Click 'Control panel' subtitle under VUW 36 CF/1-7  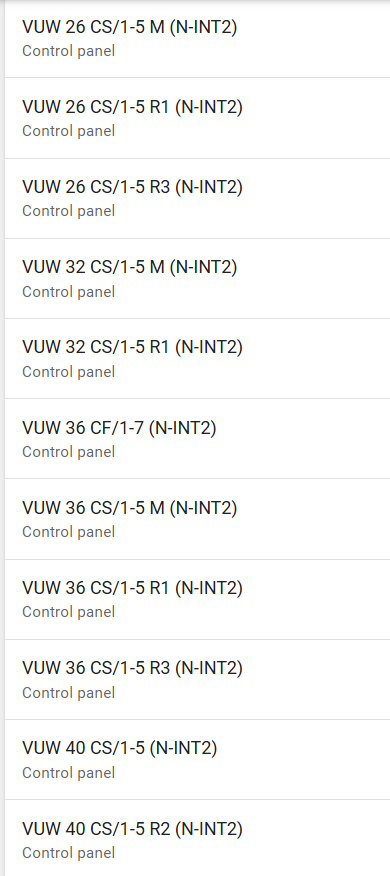(68, 451)
